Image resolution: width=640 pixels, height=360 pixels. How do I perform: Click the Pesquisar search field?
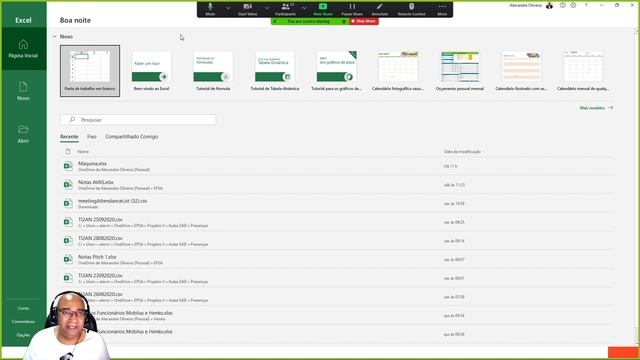pyautogui.click(x=138, y=120)
